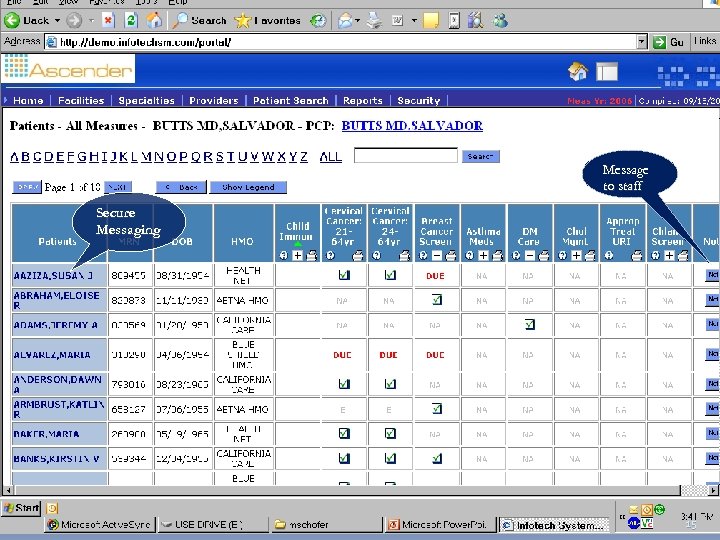Print the Chol Mgmt column

point(591,256)
